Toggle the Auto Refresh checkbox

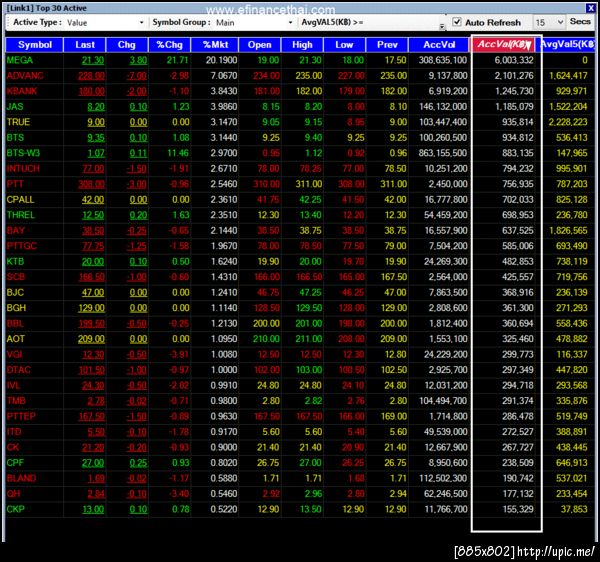(457, 22)
